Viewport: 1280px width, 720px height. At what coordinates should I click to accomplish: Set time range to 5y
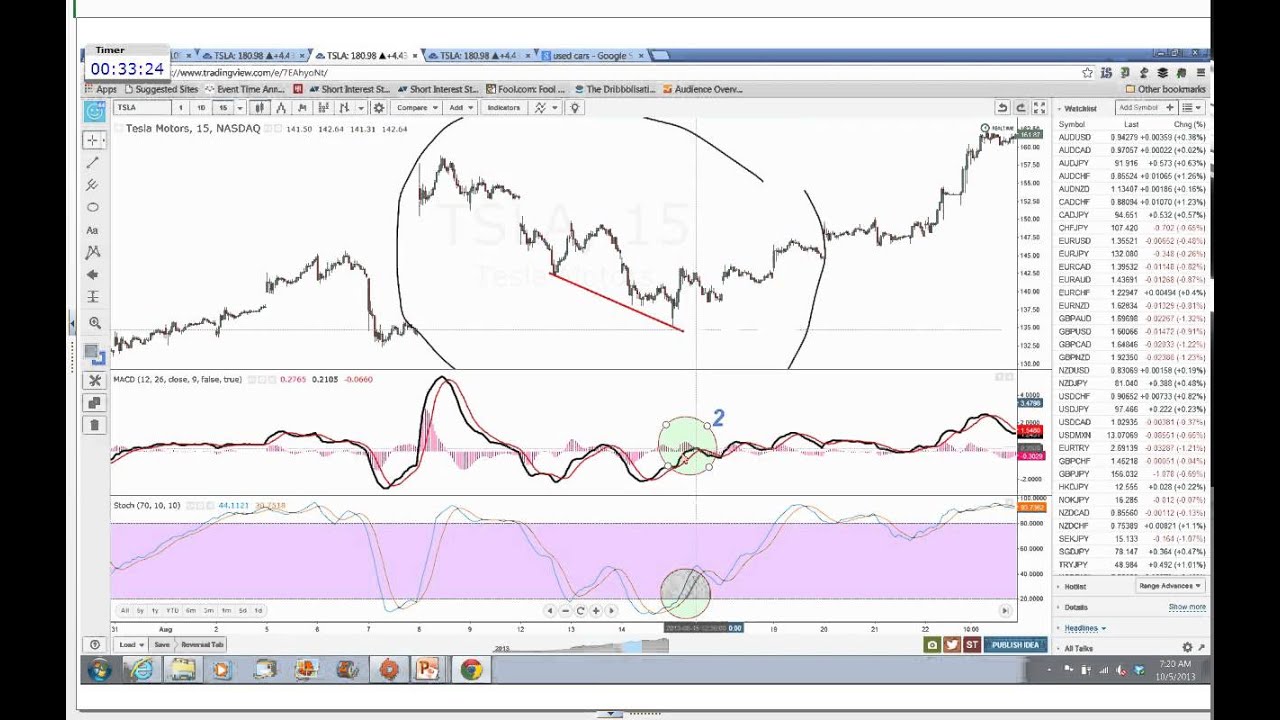point(140,610)
